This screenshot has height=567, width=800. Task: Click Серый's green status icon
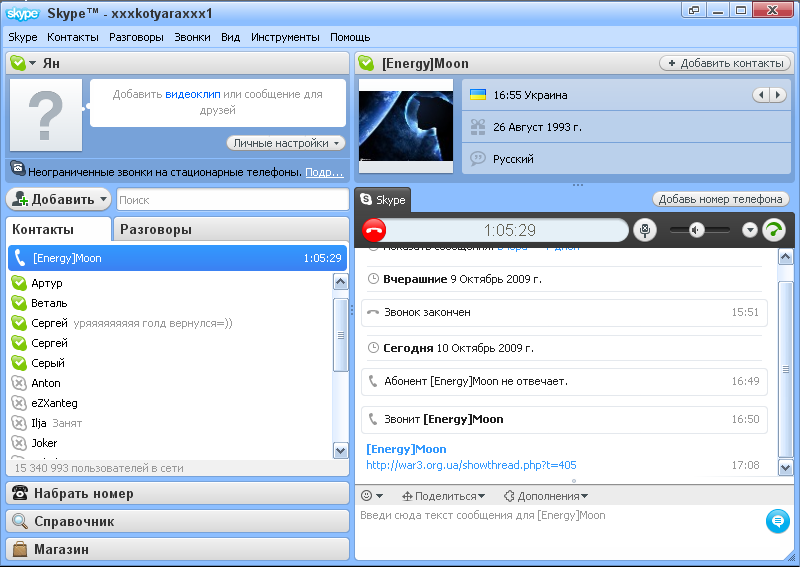click(x=19, y=363)
